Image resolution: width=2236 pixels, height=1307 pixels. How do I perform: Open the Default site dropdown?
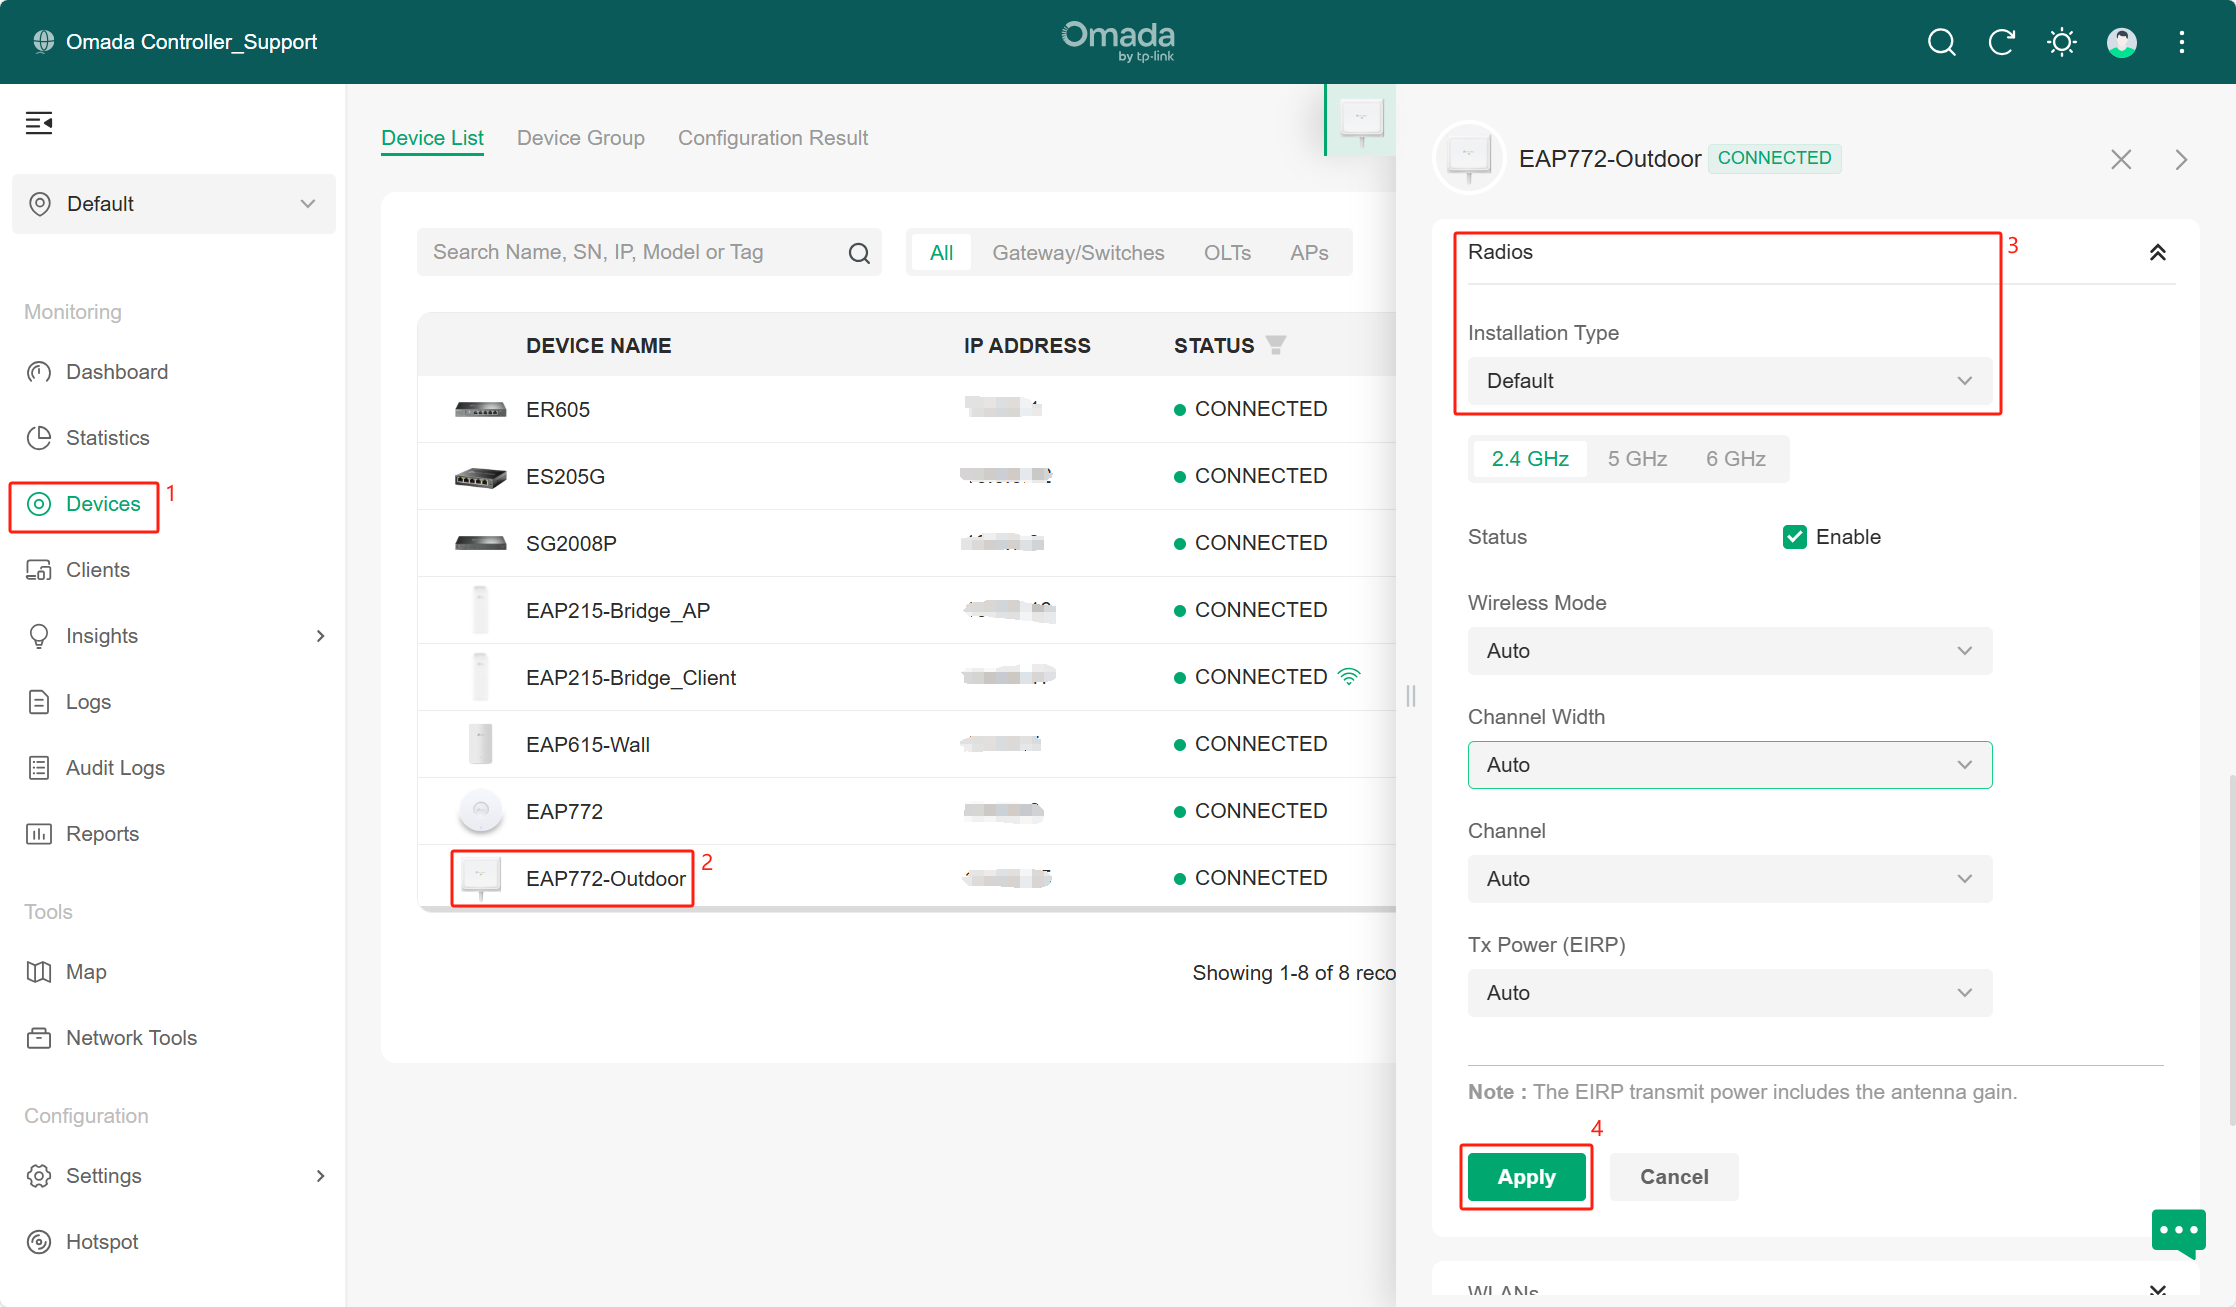174,204
